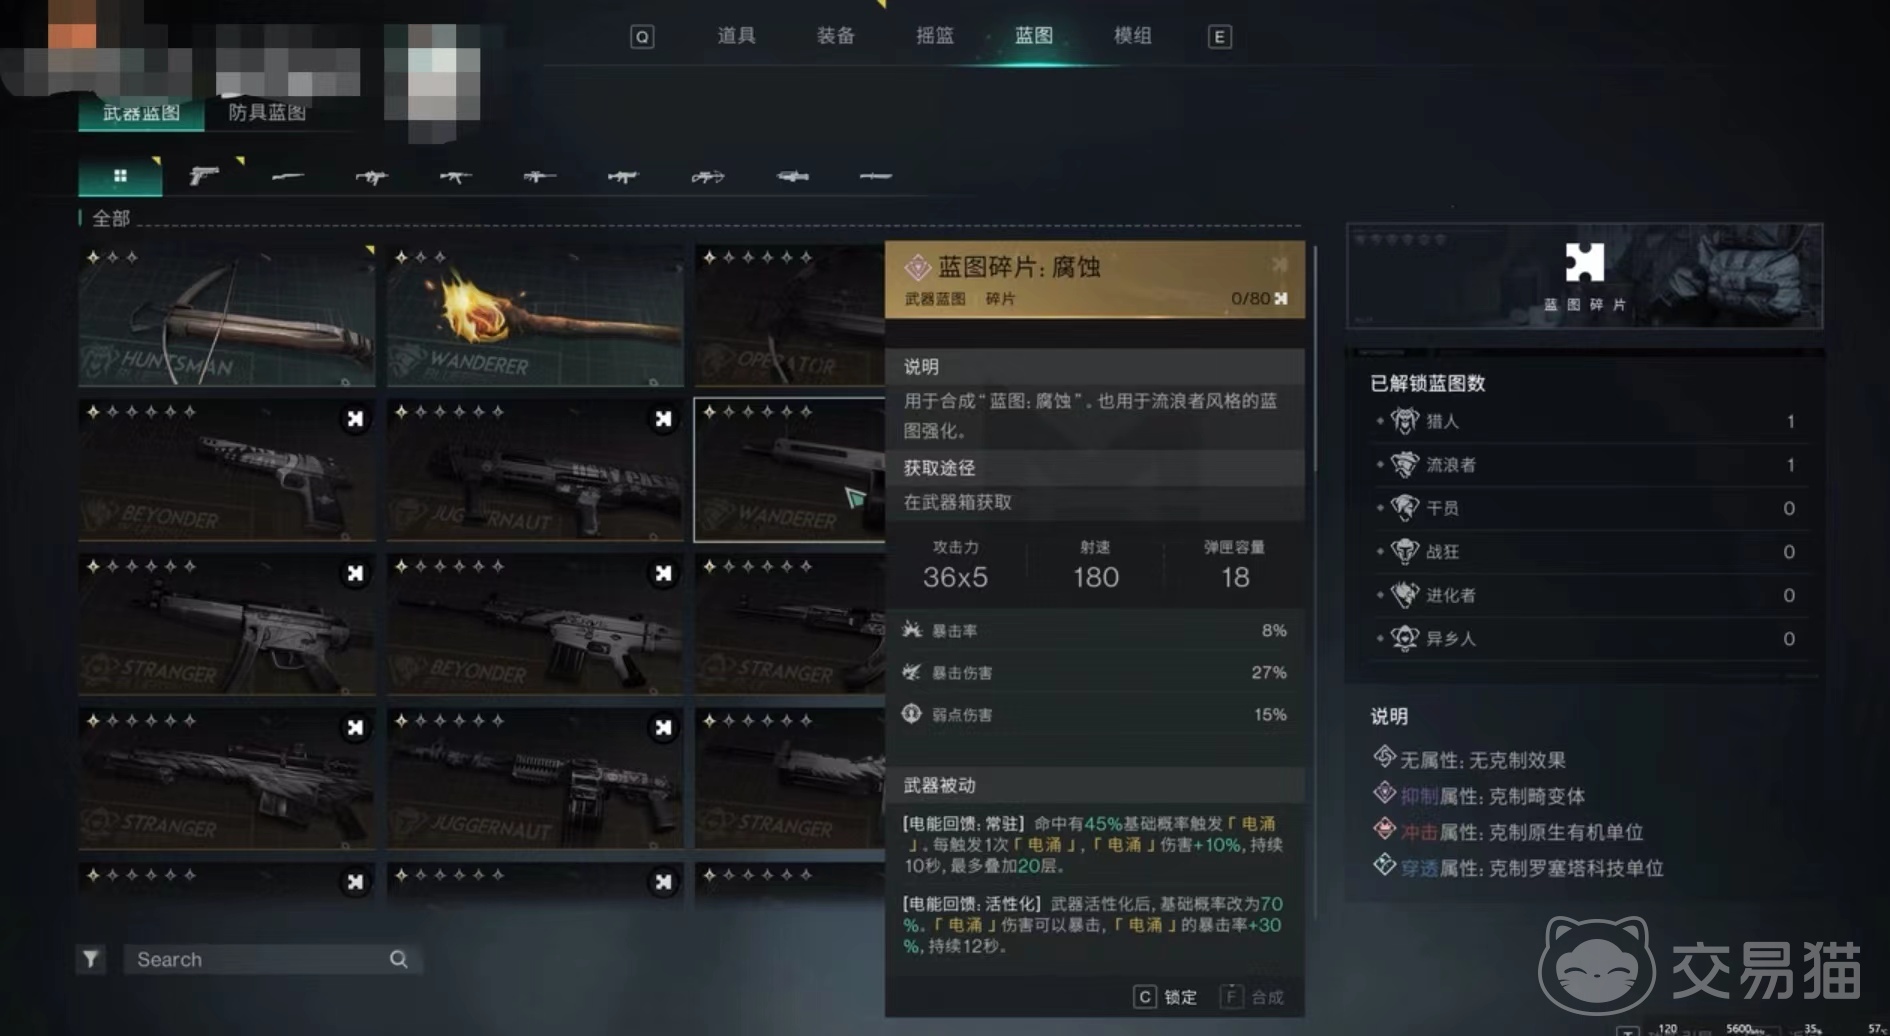The width and height of the screenshot is (1890, 1036).
Task: Open the 装备 top tab
Action: [x=836, y=36]
